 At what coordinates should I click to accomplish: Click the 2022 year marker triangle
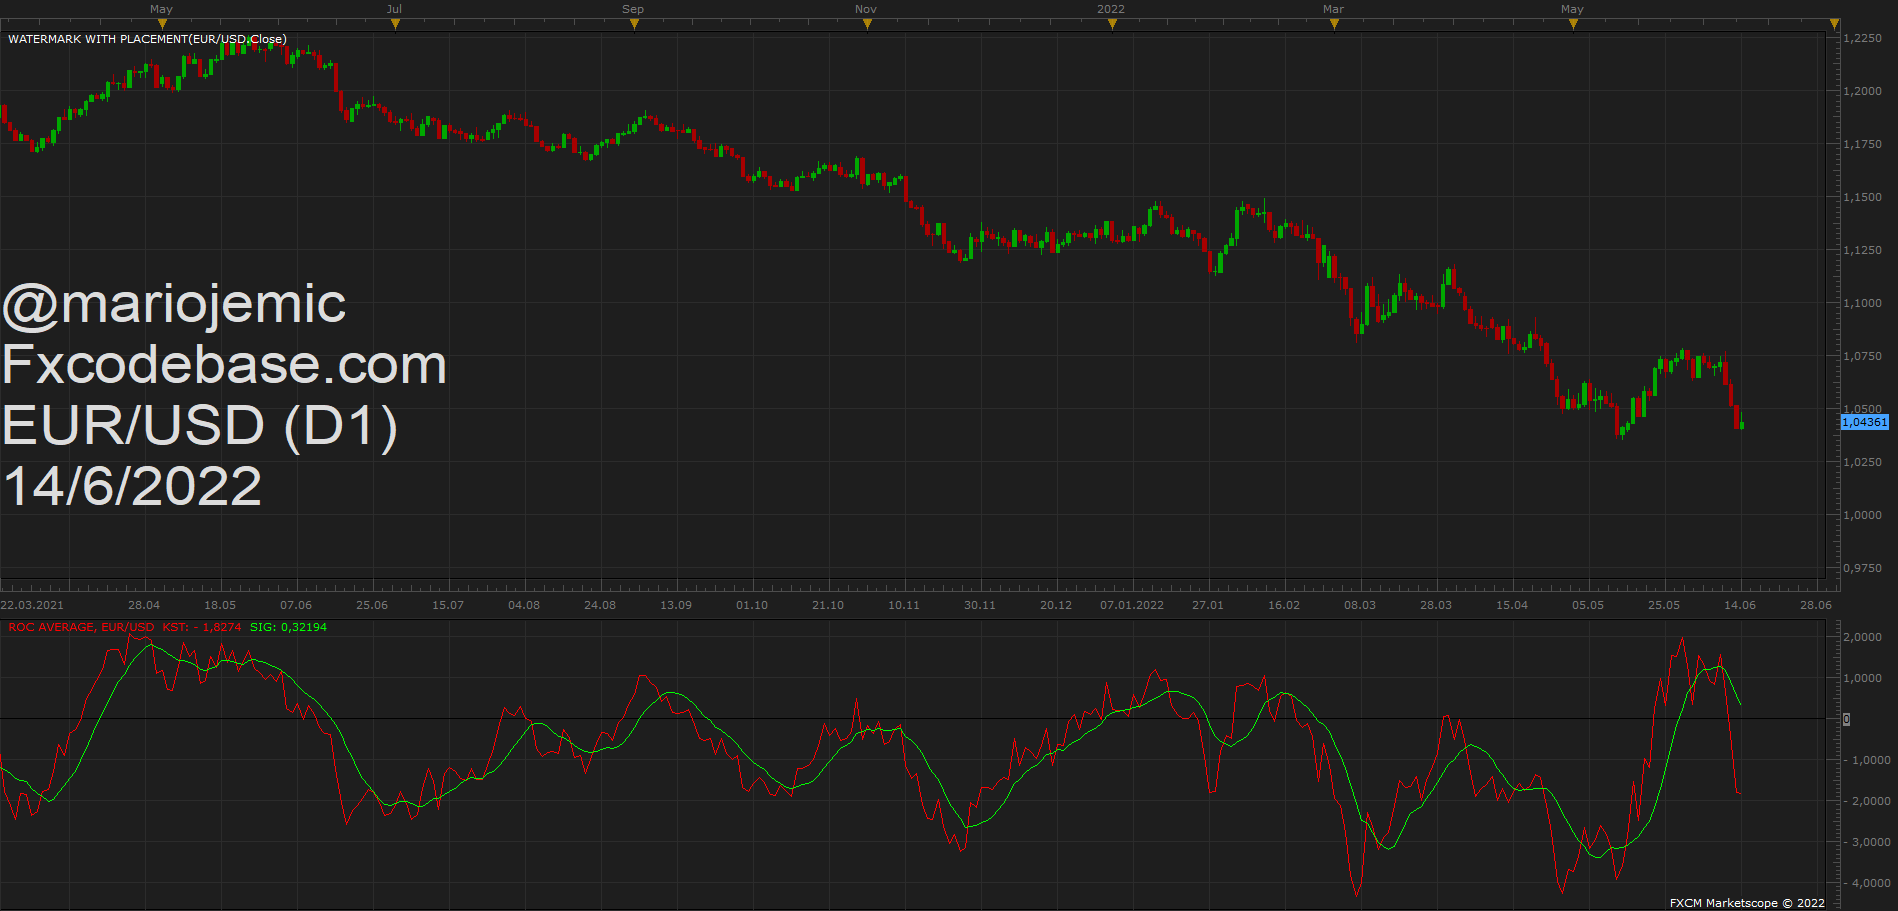pyautogui.click(x=1112, y=24)
